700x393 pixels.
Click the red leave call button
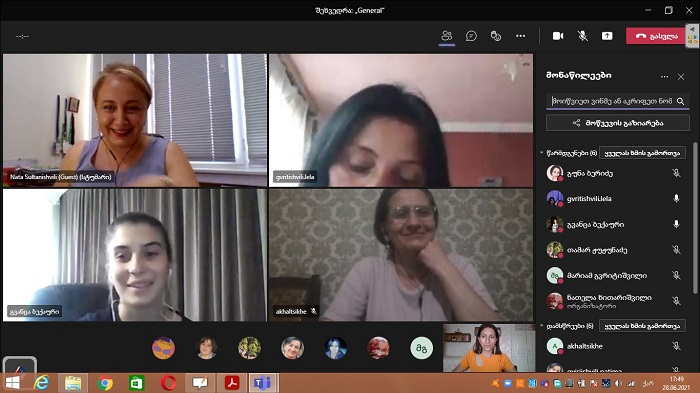click(x=655, y=36)
